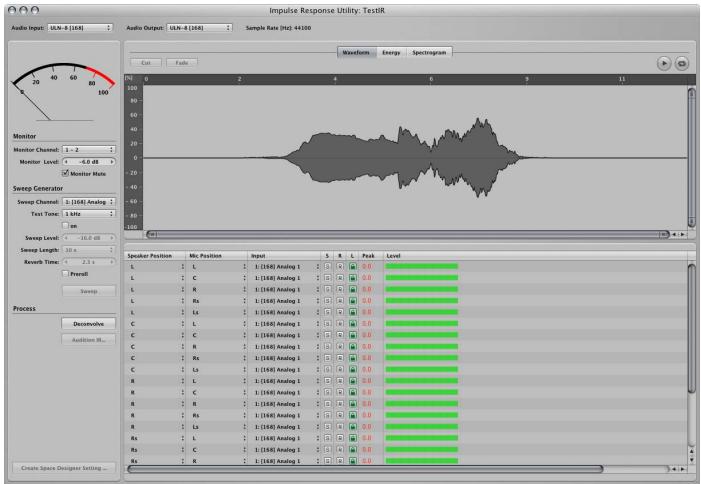Open the Test Tone frequency dropdown
Viewport: 701px width, 484px height.
point(89,214)
